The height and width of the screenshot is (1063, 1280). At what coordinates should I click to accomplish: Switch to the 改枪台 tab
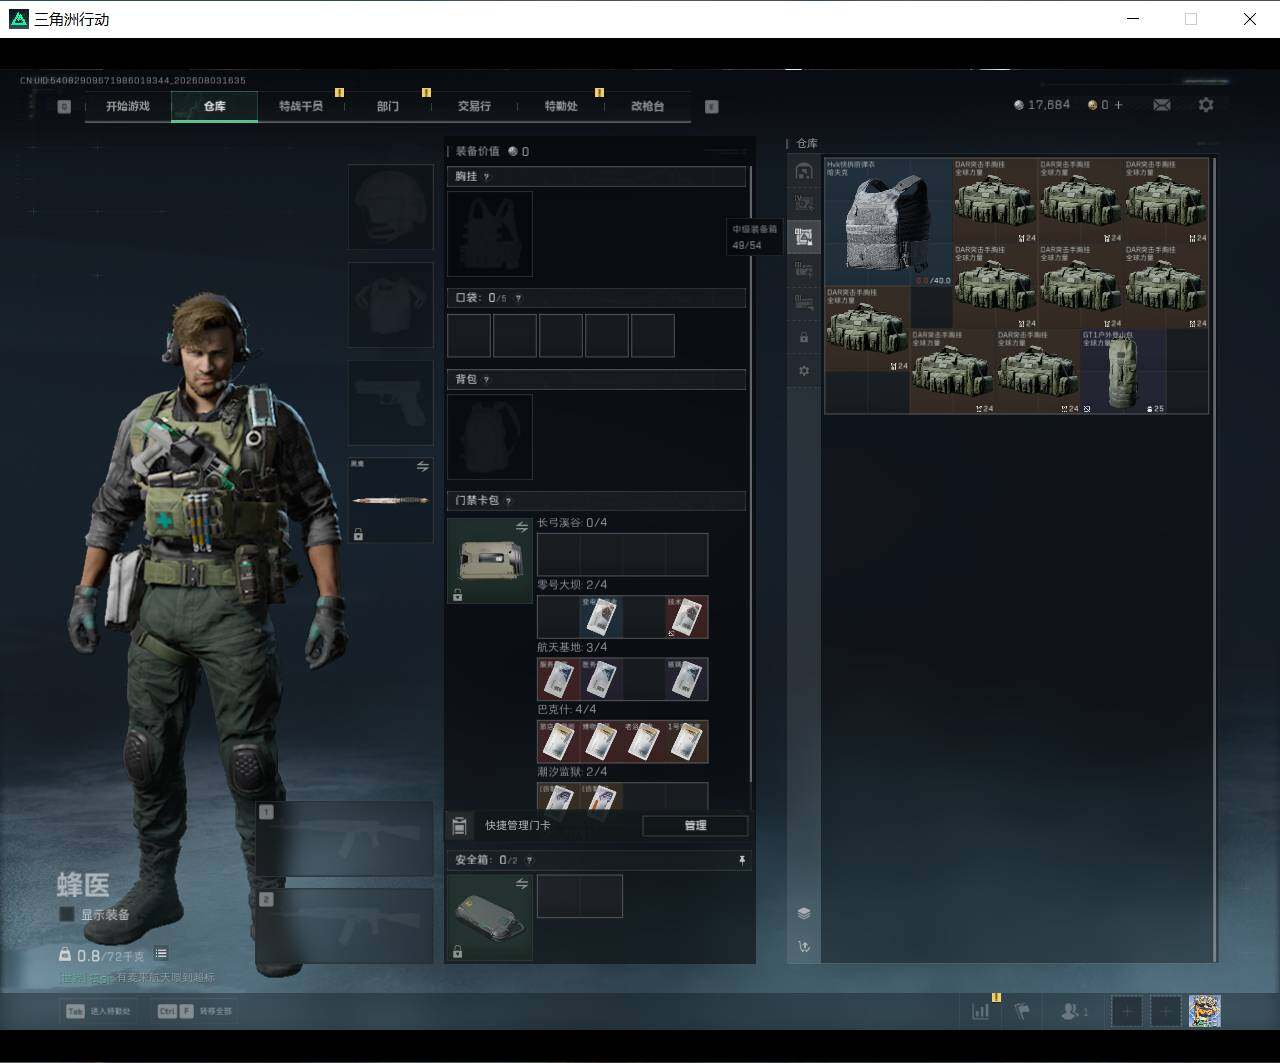647,106
